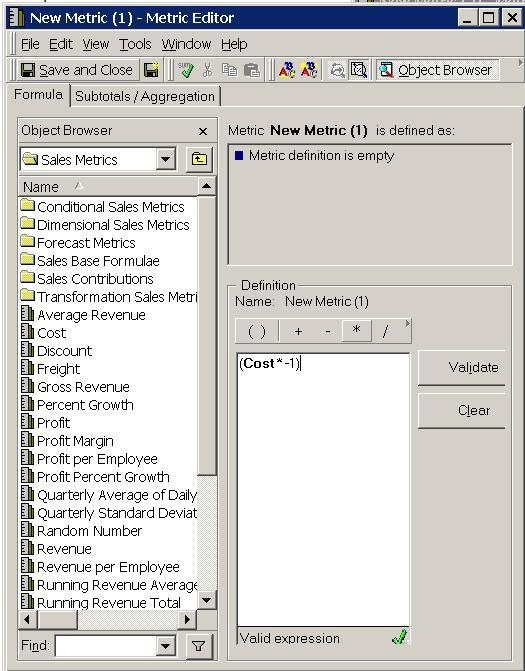Close the Object Browser pane
525x671 pixels.
(x=203, y=131)
